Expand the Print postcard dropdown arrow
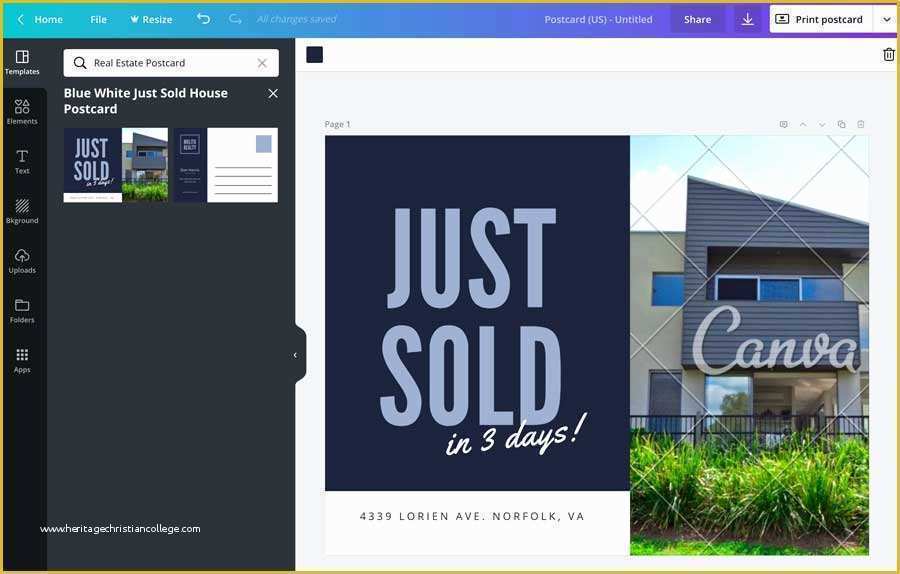 click(886, 20)
